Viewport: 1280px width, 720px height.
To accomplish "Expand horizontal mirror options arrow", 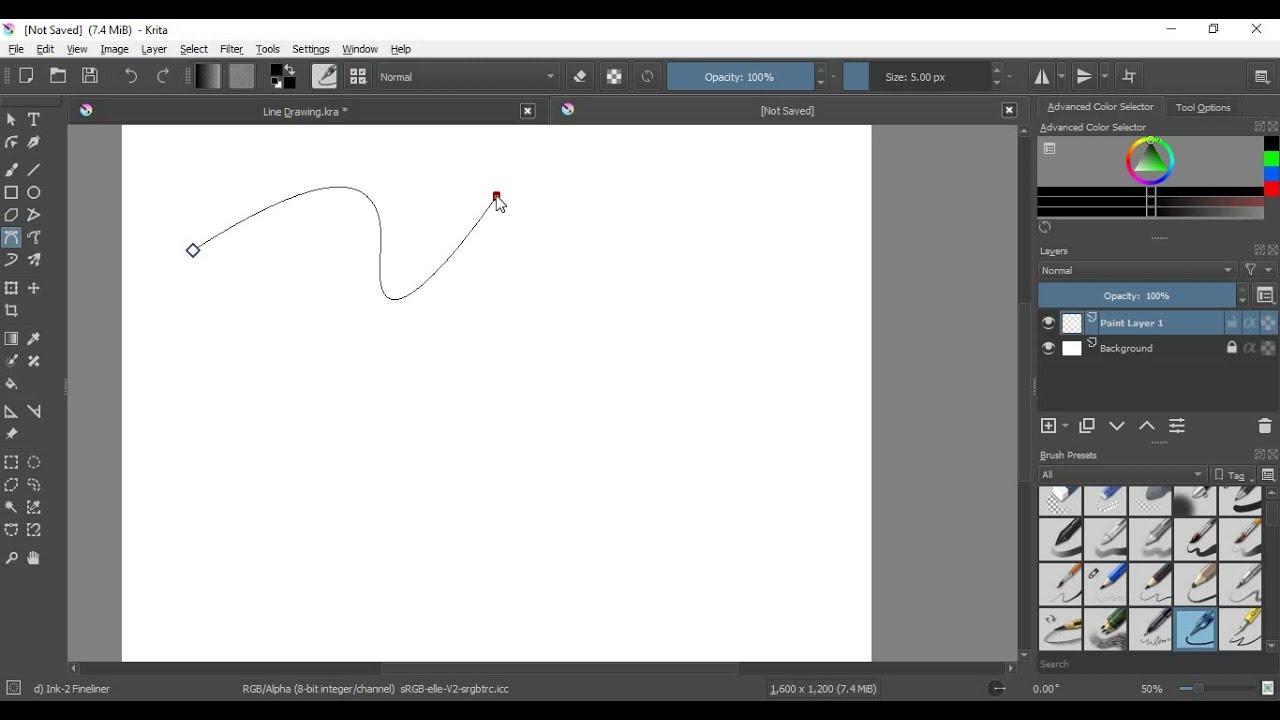I will (1062, 76).
